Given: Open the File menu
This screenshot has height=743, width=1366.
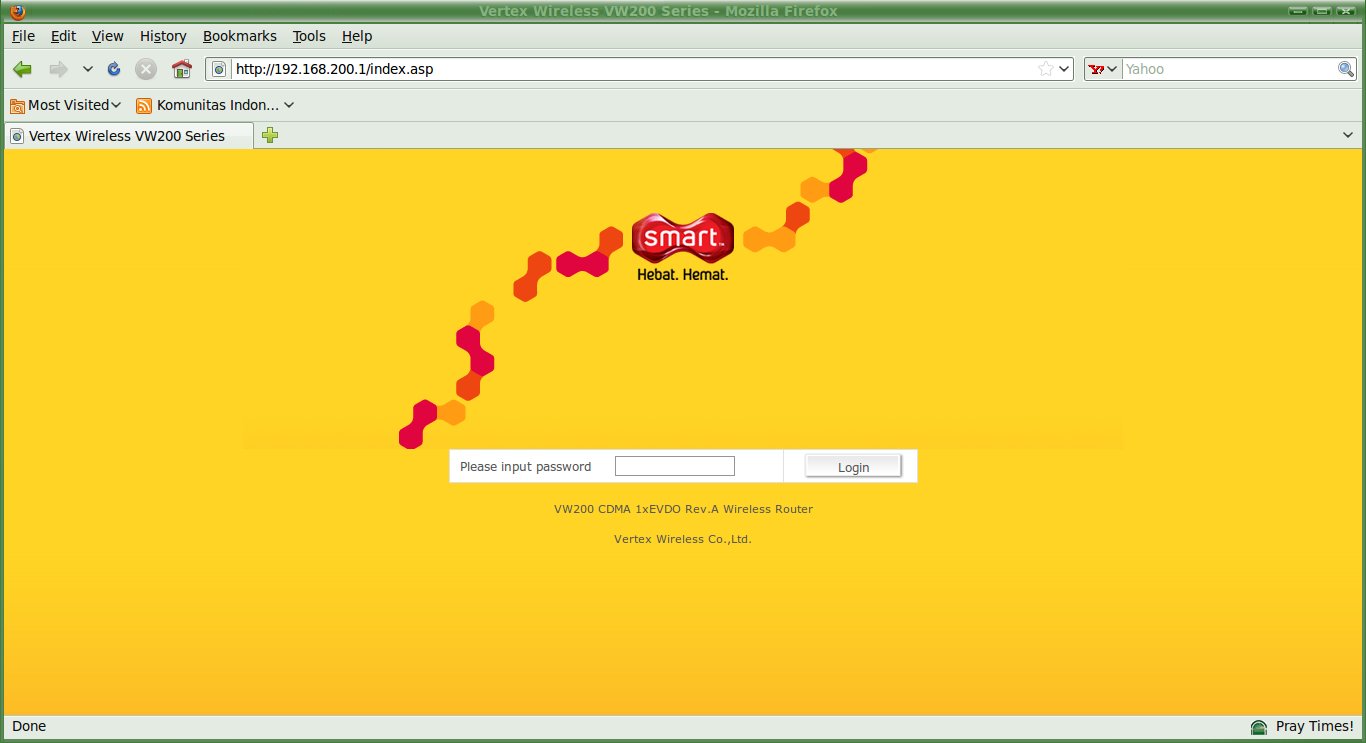Looking at the screenshot, I should click(x=23, y=36).
